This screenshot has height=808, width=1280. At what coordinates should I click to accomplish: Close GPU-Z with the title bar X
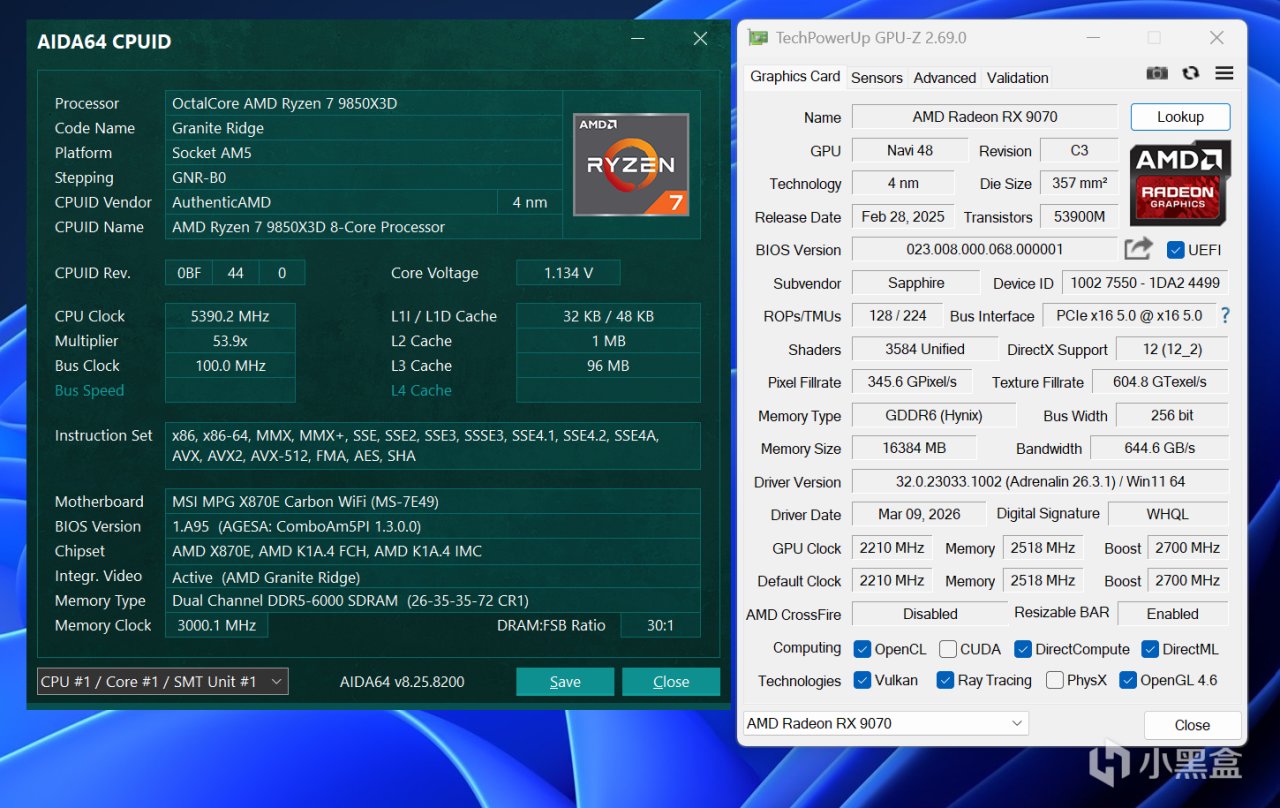1216,38
